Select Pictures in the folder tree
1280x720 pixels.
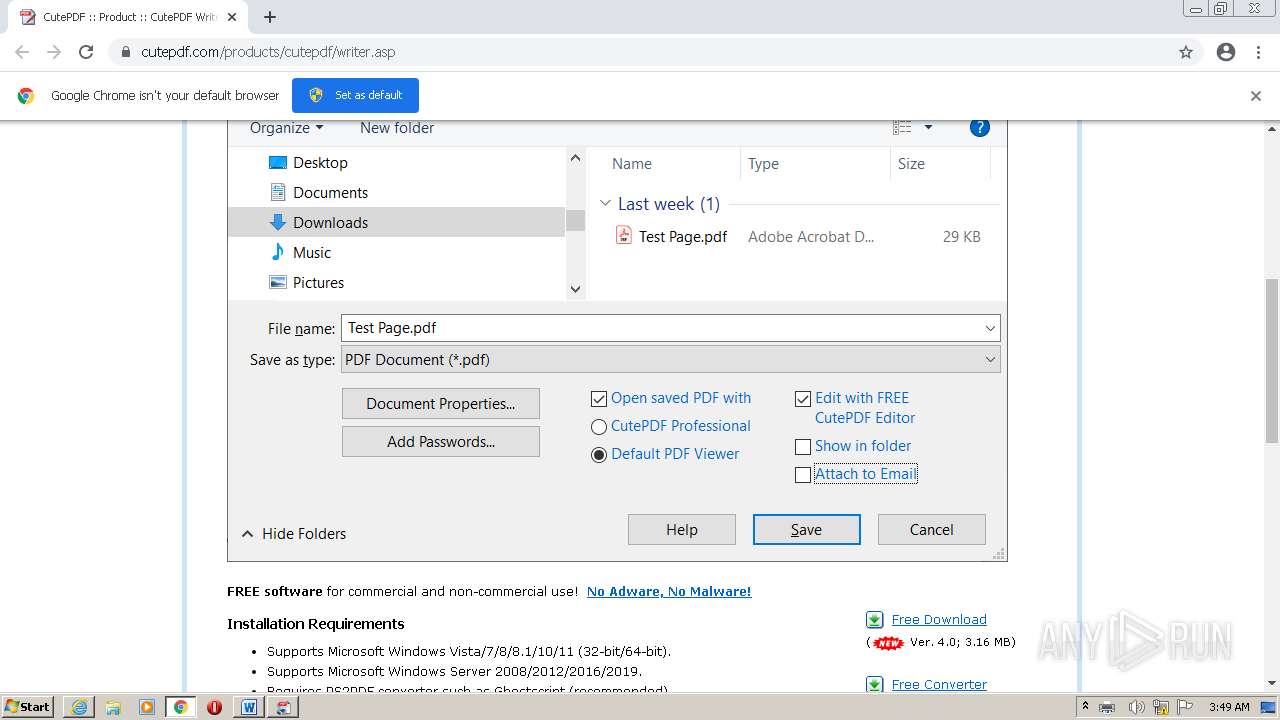coord(318,283)
